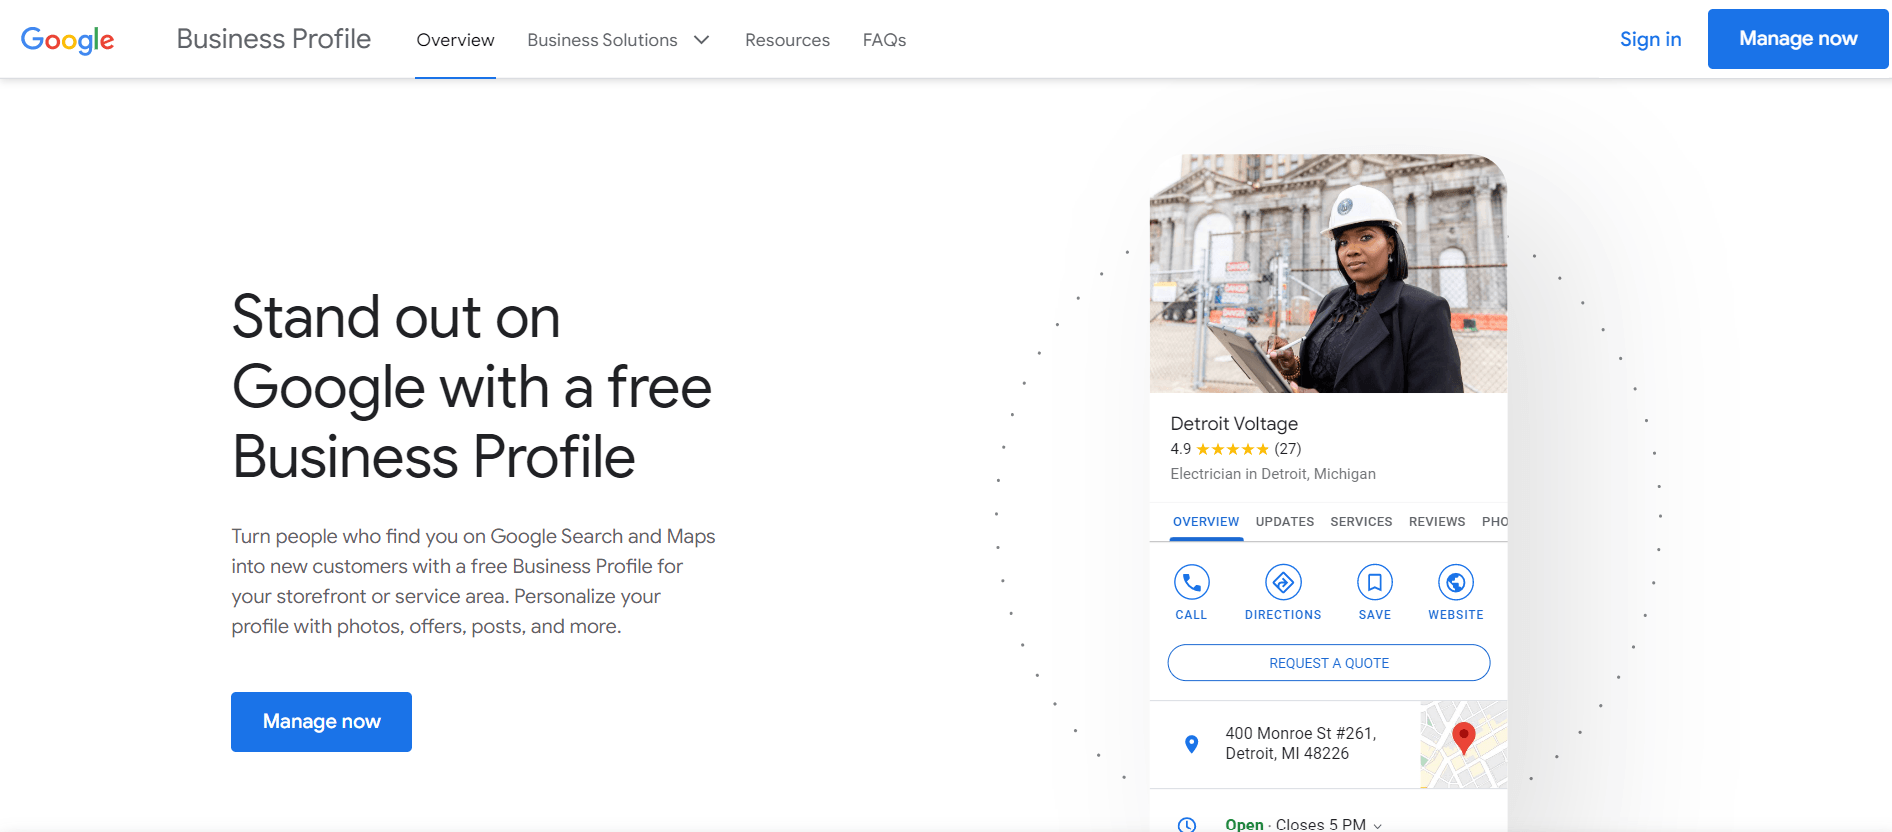
Task: Click the red map marker thumbnail
Action: 1464,744
